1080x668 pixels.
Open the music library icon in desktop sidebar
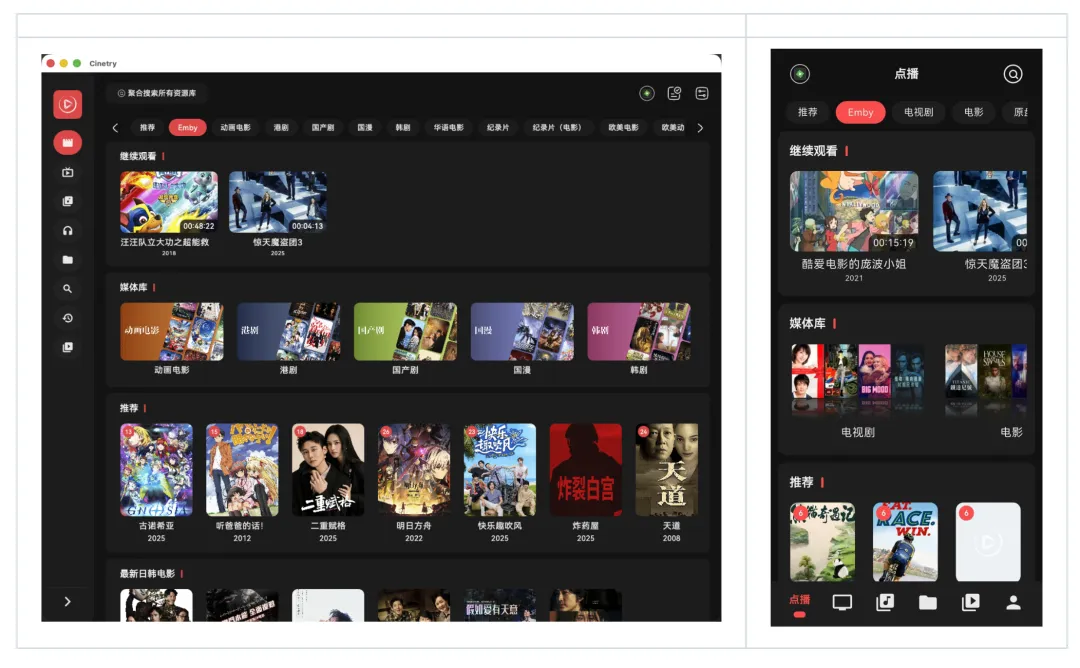[68, 201]
